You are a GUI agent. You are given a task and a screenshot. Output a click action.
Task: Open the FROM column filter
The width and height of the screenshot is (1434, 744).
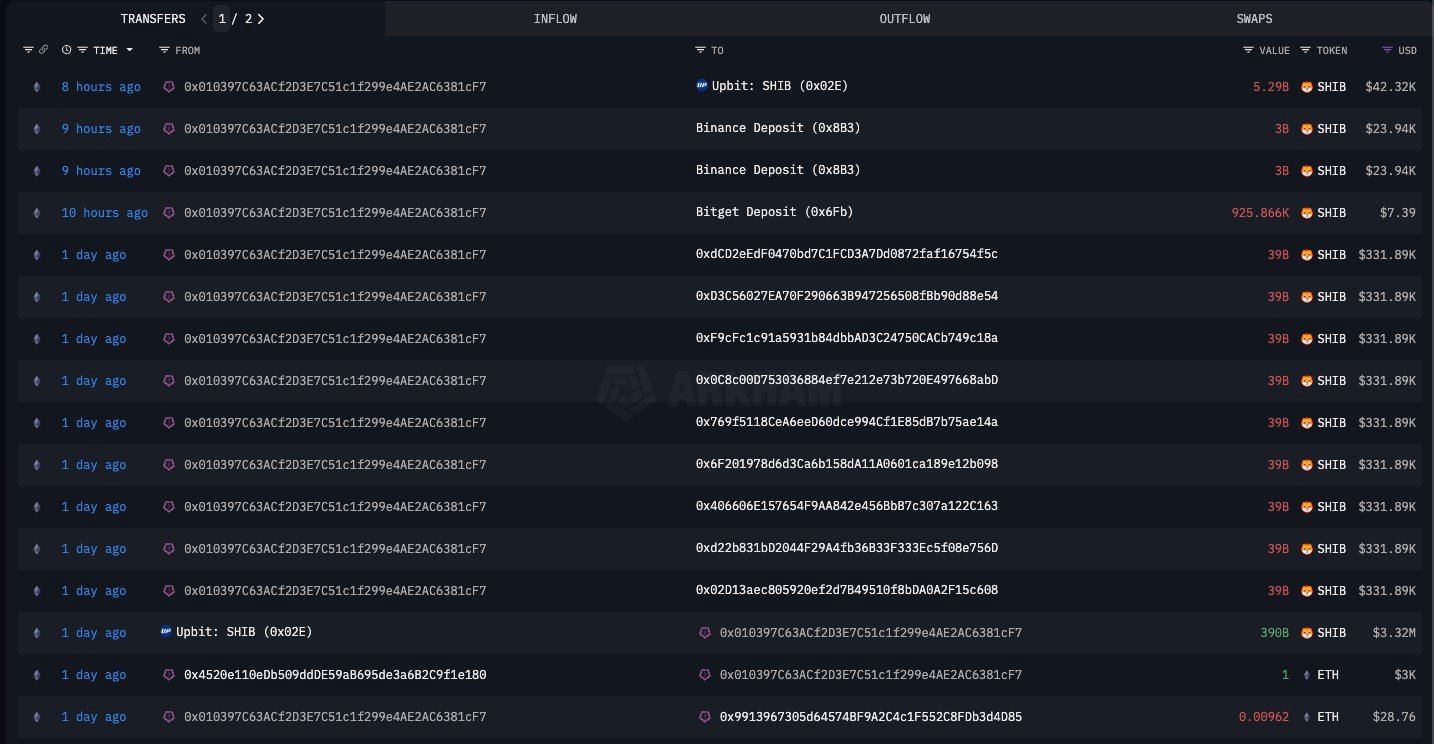pos(164,50)
